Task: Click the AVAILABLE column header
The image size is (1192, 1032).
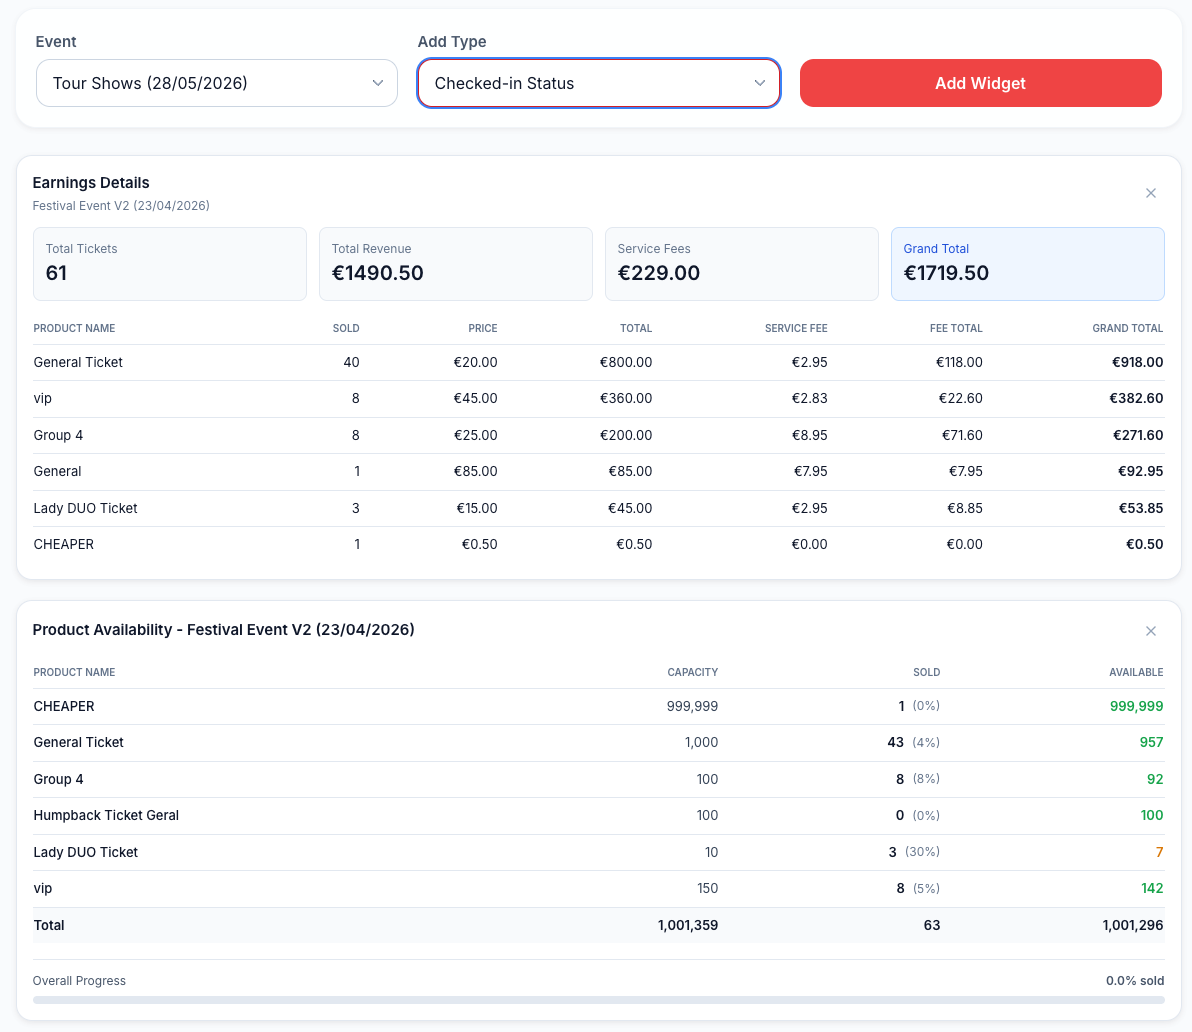Action: [1136, 672]
